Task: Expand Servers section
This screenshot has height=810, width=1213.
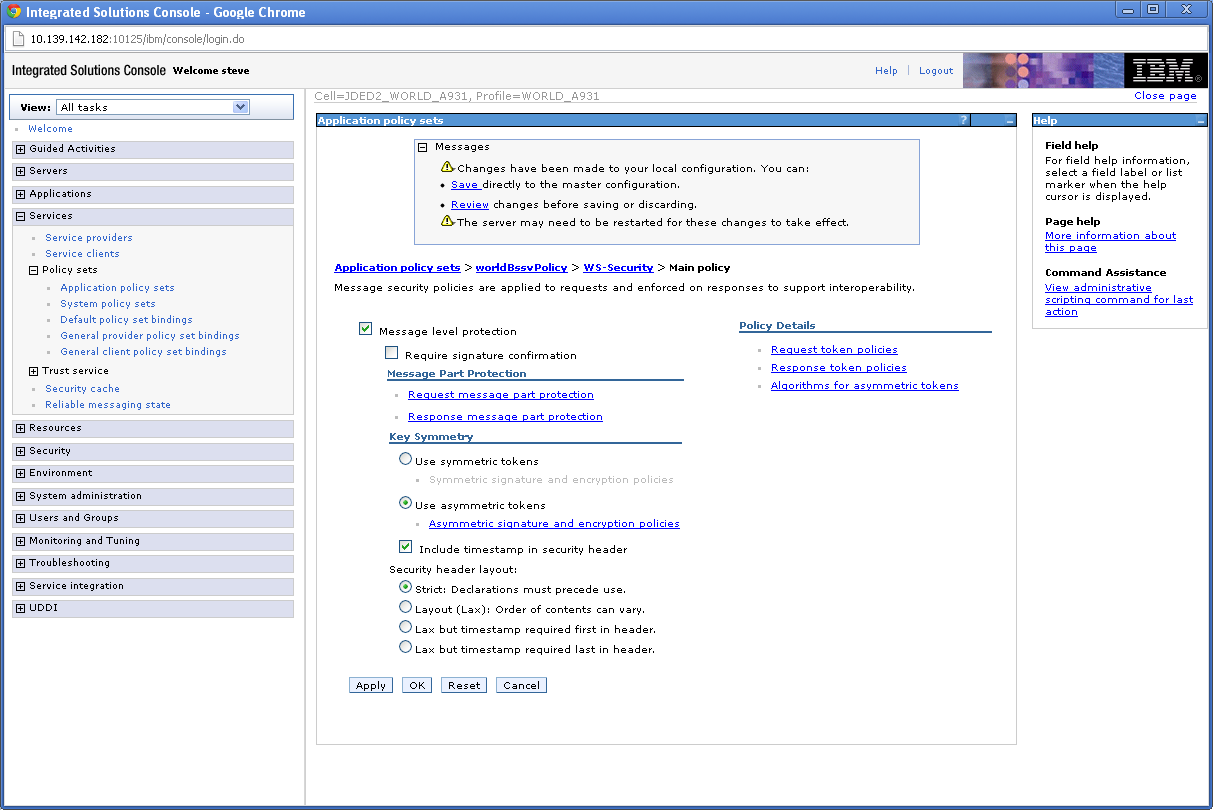Action: tap(20, 171)
